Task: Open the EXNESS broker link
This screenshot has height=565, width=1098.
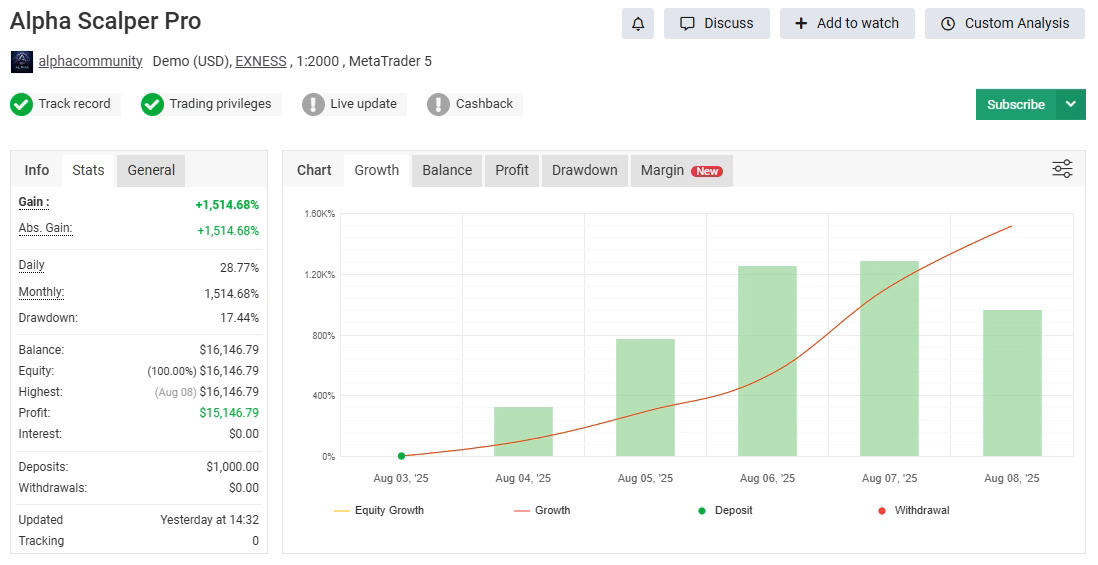Action: point(260,61)
